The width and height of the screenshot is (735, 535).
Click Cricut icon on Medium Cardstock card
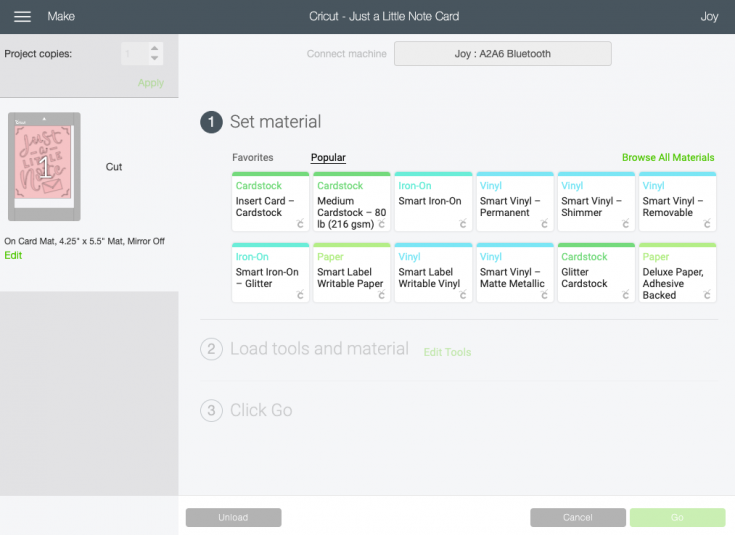click(382, 224)
